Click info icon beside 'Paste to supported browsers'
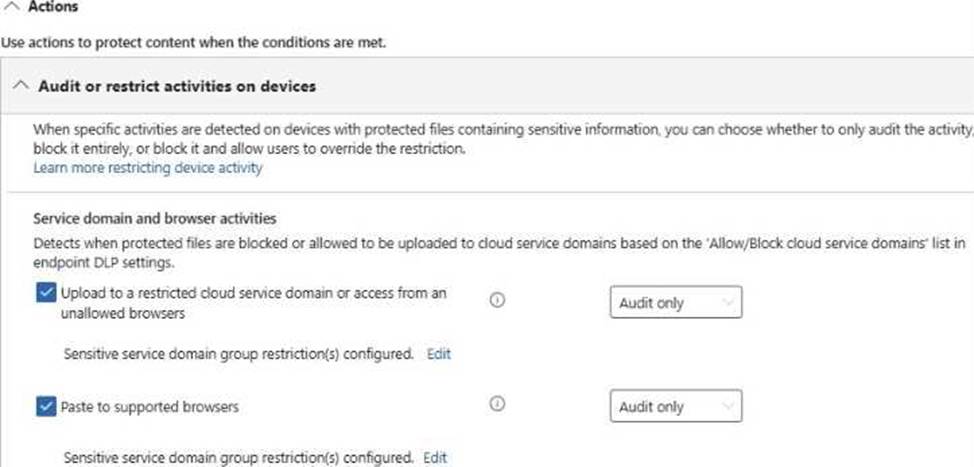 coord(497,404)
